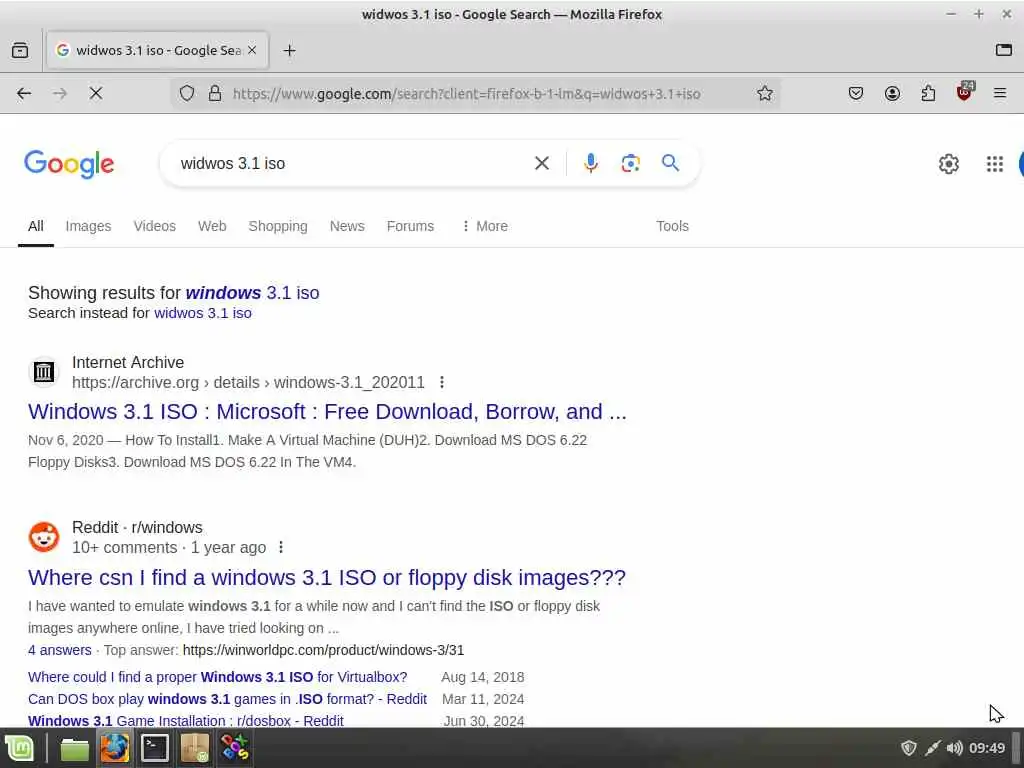Open Firefox View icon in tab bar
Screen dimensions: 1024x768
(20, 50)
